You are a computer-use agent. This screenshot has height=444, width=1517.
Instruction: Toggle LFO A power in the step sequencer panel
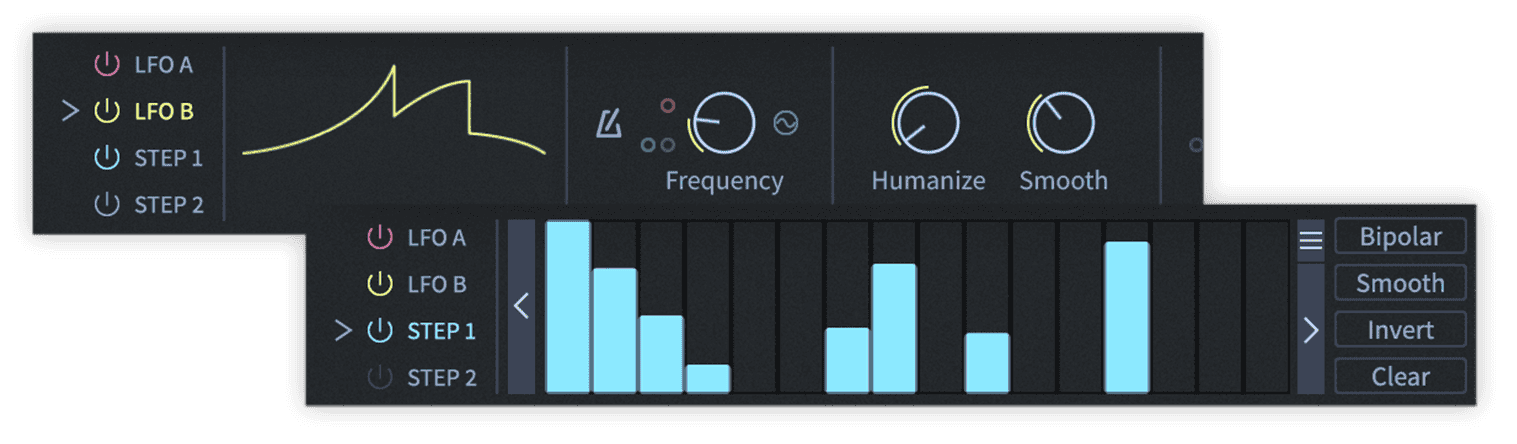point(379,238)
